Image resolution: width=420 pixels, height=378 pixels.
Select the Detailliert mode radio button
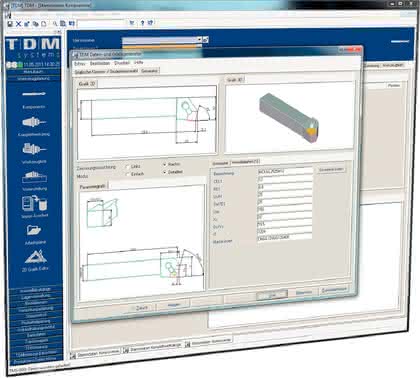point(164,172)
